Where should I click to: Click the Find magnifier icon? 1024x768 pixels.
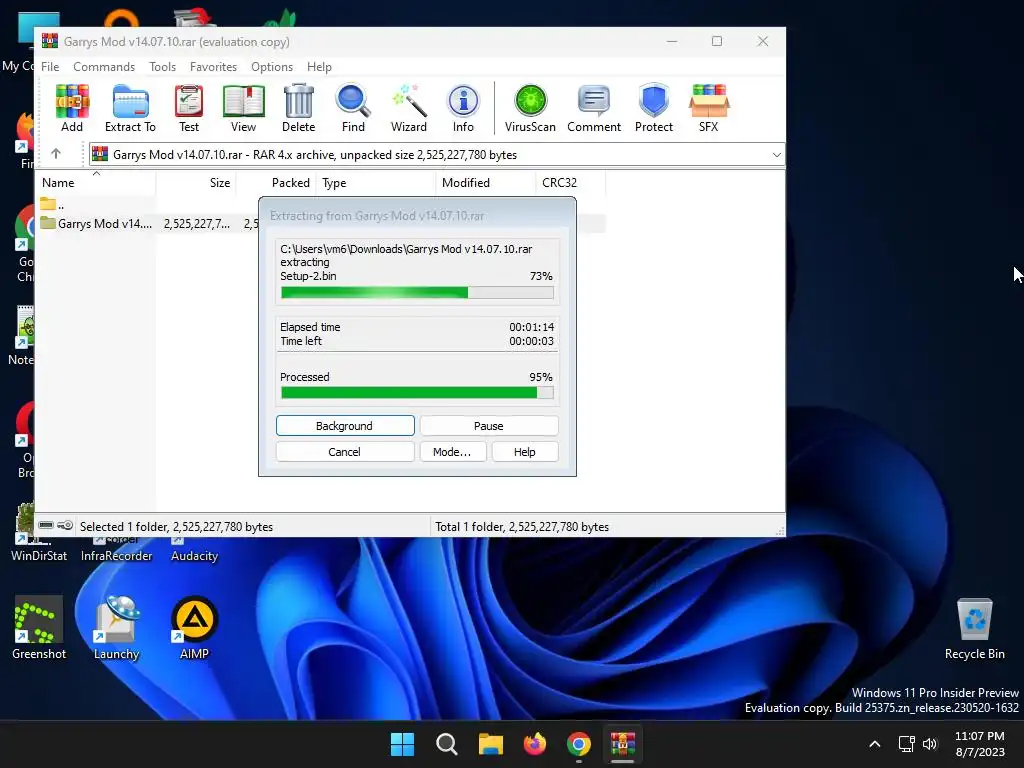353,108
